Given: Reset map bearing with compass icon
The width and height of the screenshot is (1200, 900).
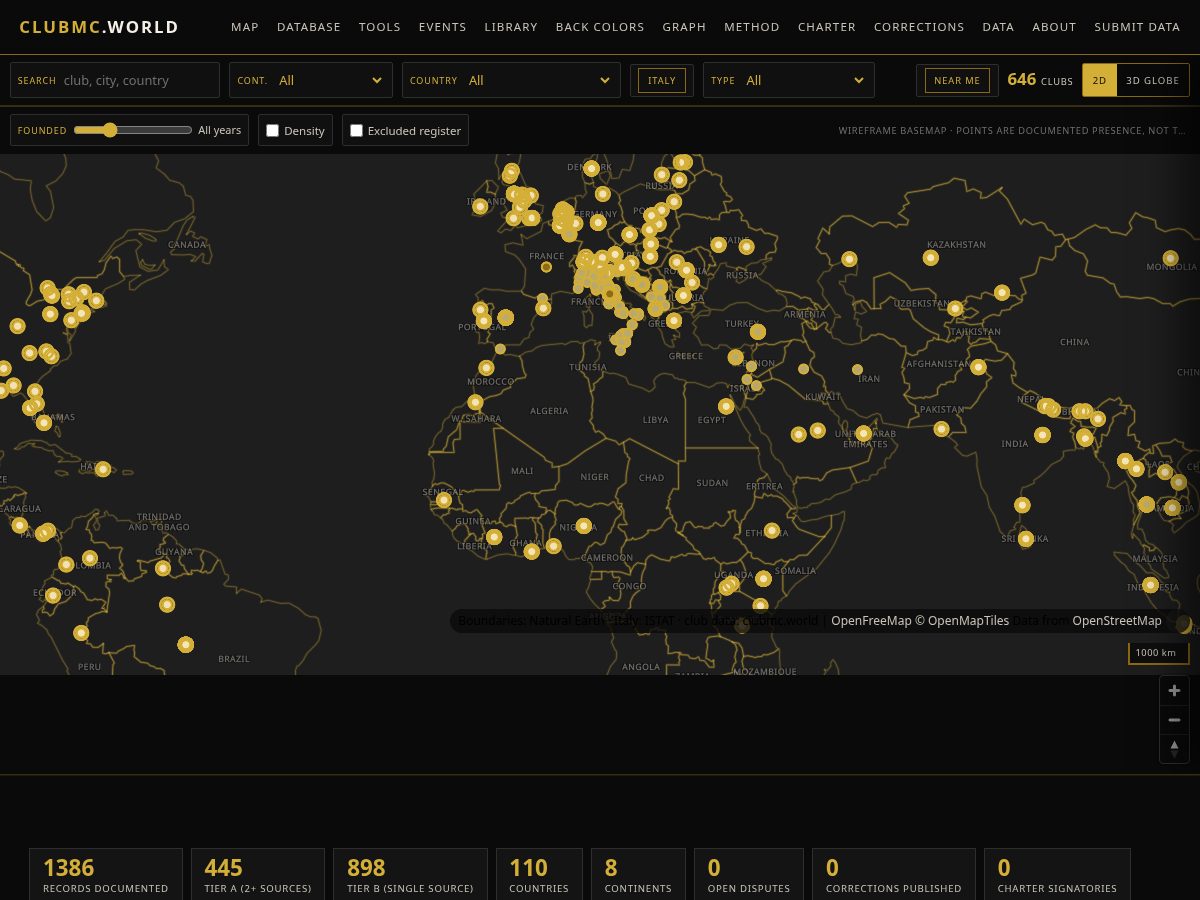Looking at the screenshot, I should [x=1174, y=748].
